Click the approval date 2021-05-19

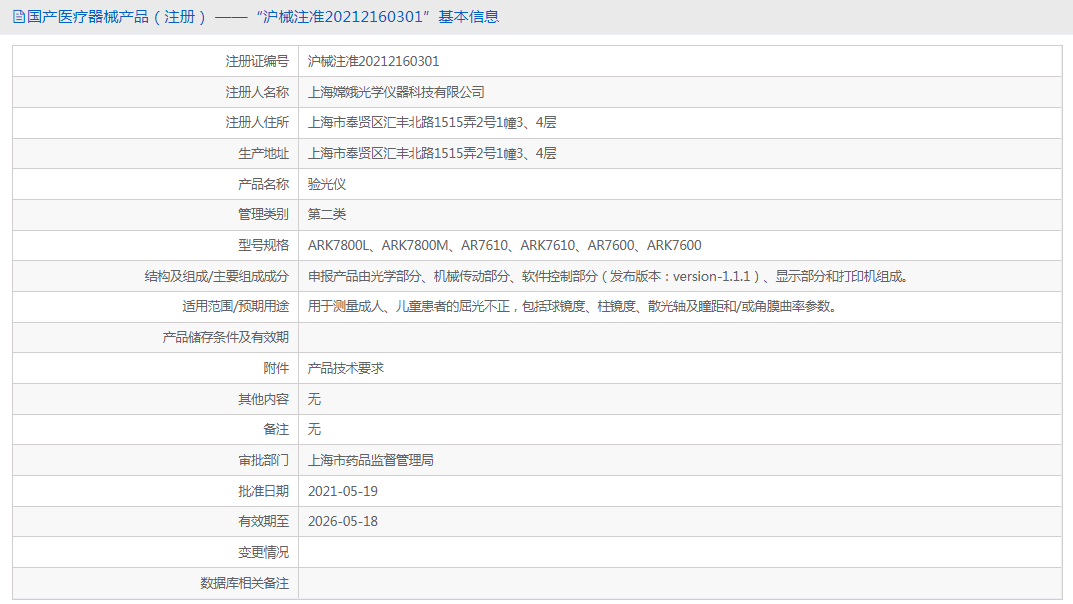343,491
